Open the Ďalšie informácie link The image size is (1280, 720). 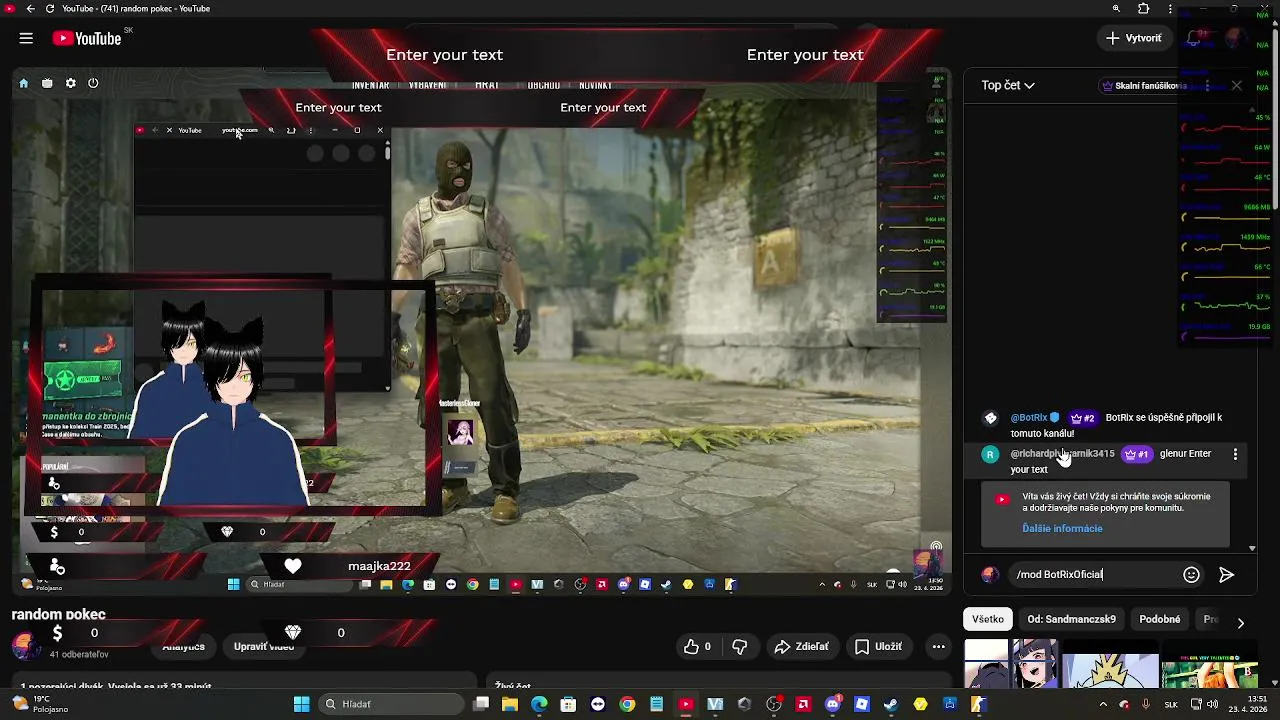[1062, 528]
